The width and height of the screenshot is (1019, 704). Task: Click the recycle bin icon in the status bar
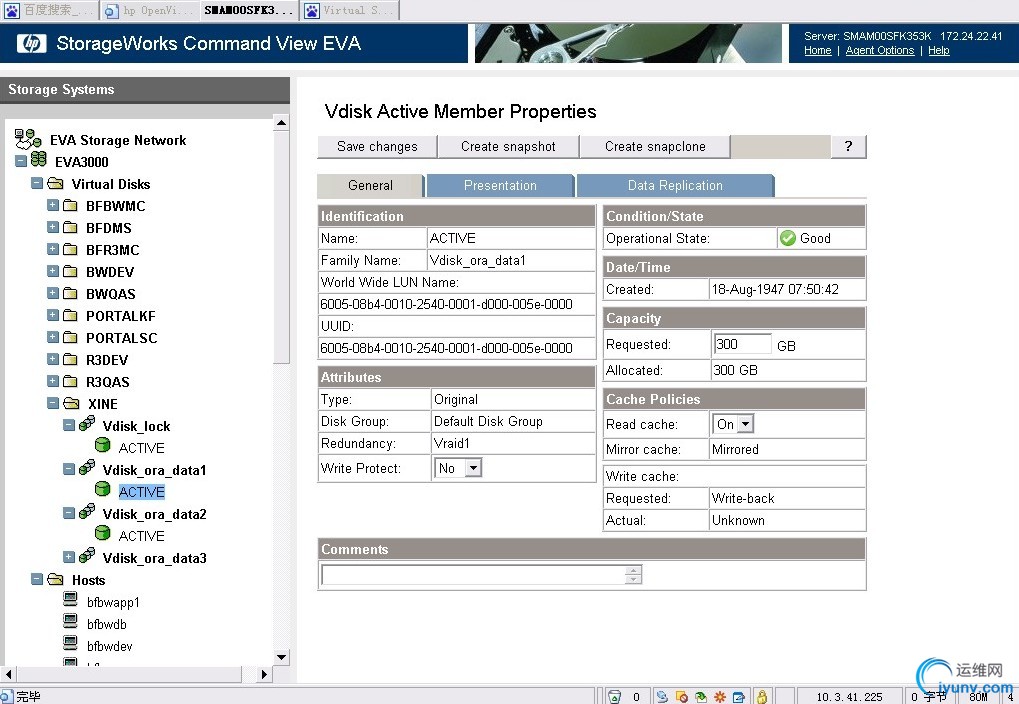coord(614,697)
